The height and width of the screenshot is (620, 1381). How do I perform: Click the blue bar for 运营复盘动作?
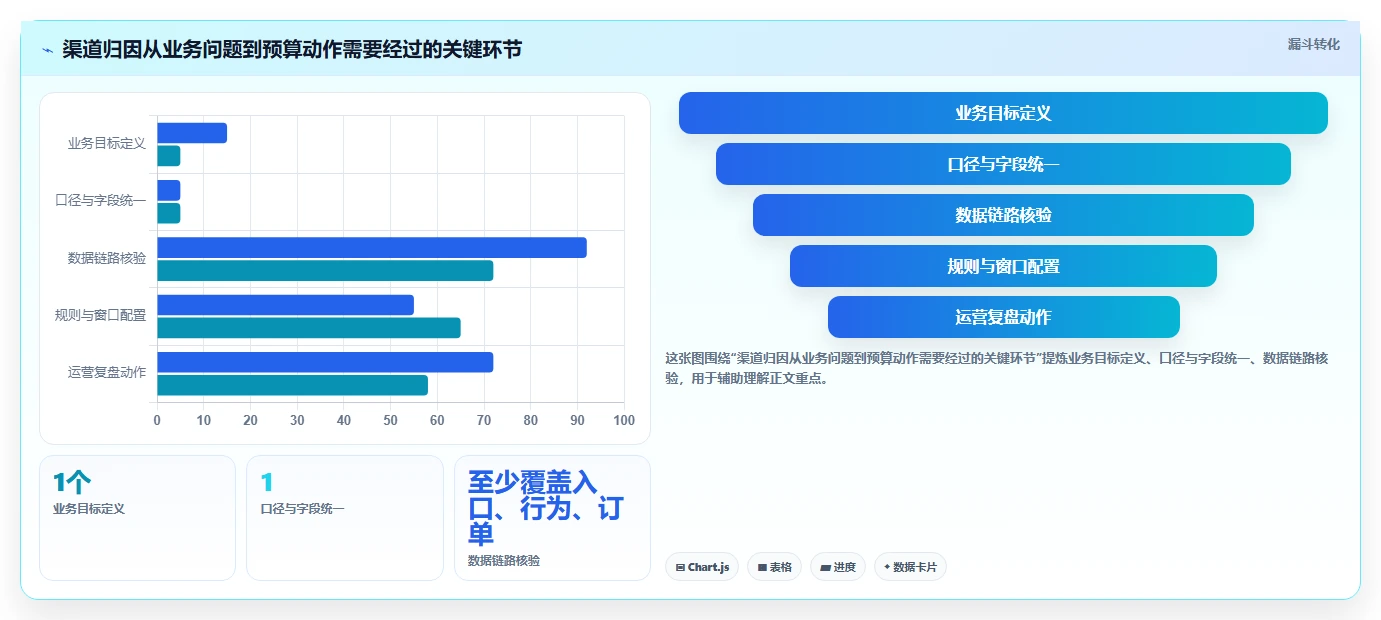tap(325, 362)
